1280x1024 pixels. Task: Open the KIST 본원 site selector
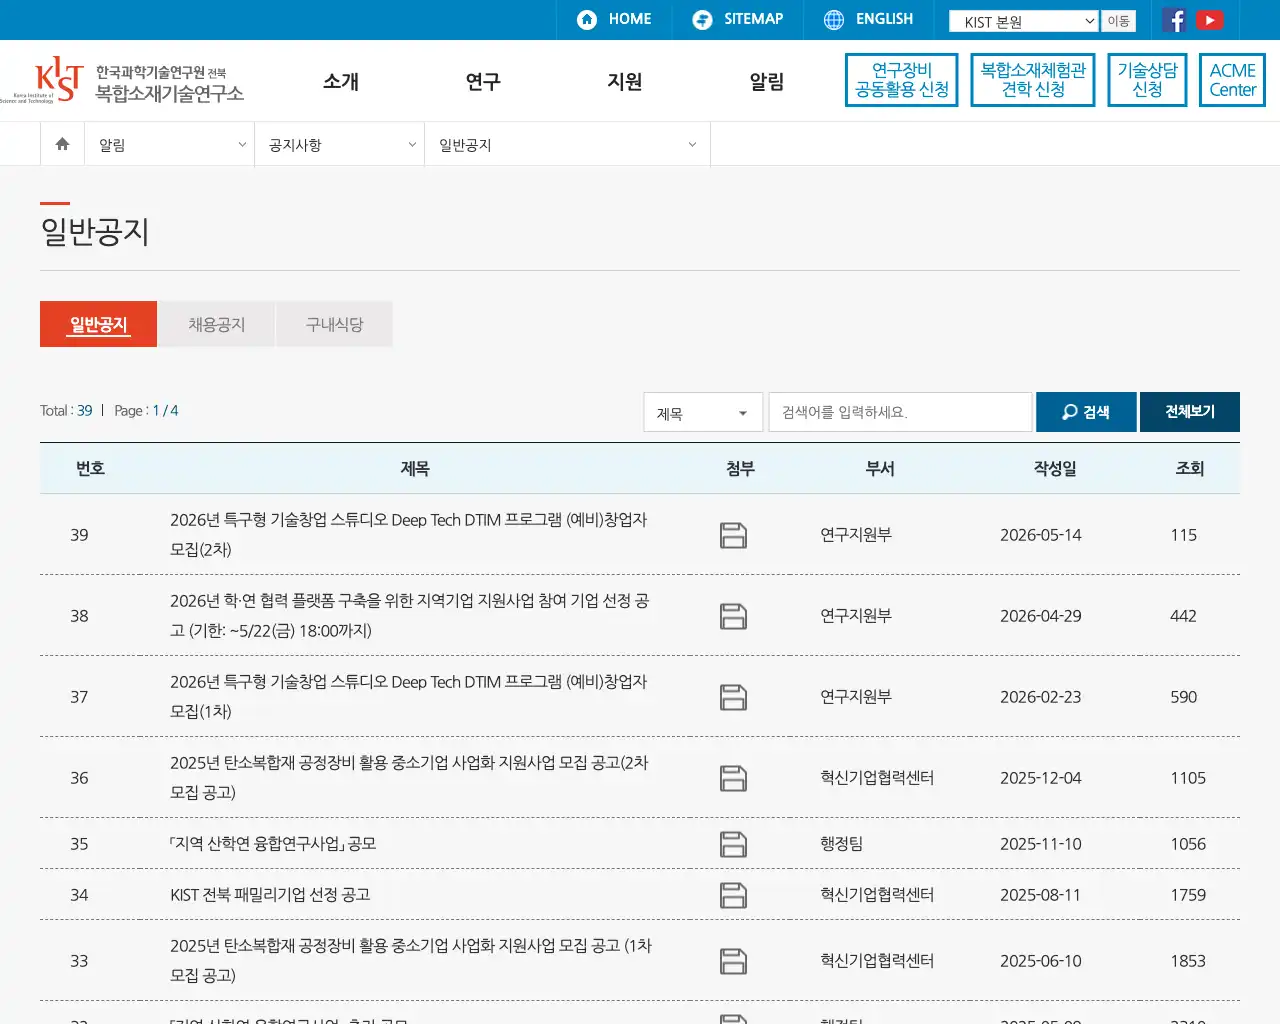coord(1024,21)
